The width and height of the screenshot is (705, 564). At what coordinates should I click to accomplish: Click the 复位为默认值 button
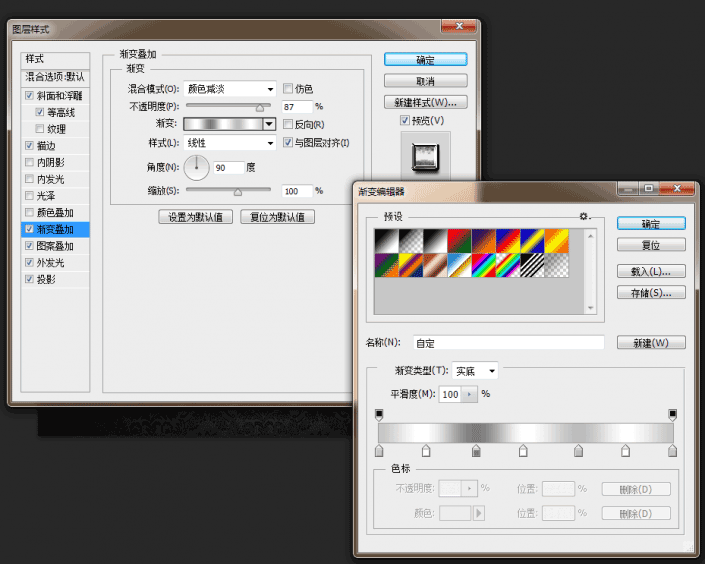click(277, 217)
